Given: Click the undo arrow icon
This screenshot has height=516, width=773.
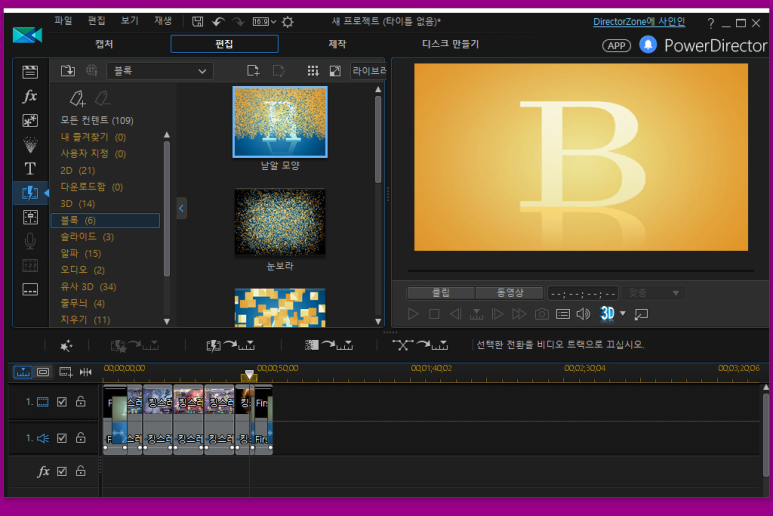Looking at the screenshot, I should (218, 22).
